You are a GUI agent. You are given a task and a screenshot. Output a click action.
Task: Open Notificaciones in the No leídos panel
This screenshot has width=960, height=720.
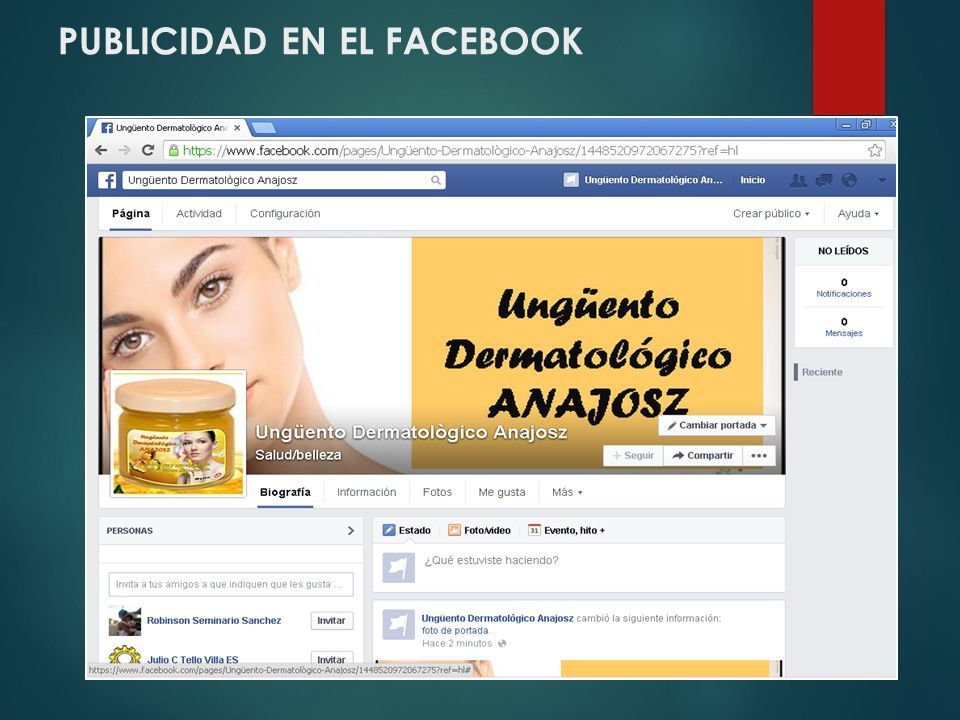pos(844,288)
